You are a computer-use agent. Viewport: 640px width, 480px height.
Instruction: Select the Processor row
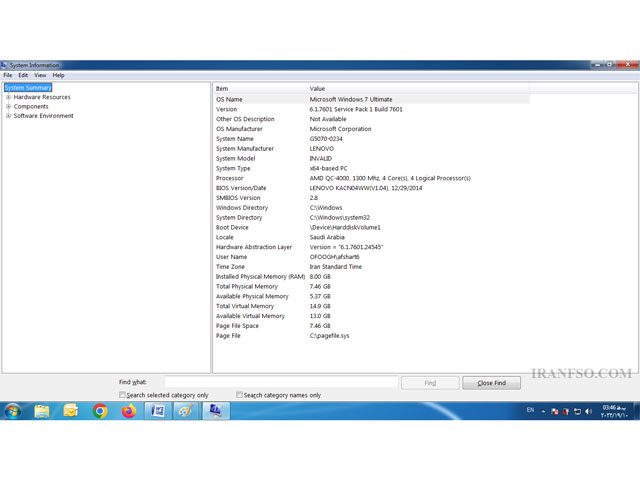click(371, 178)
